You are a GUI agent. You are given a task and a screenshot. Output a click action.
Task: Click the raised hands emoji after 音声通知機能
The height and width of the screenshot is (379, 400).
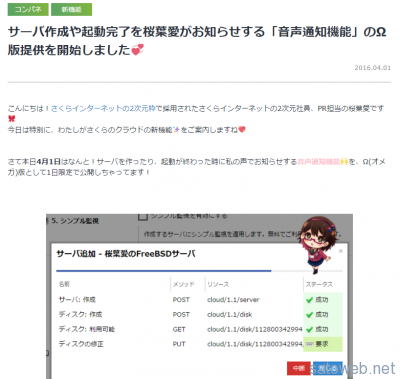pyautogui.click(x=344, y=162)
